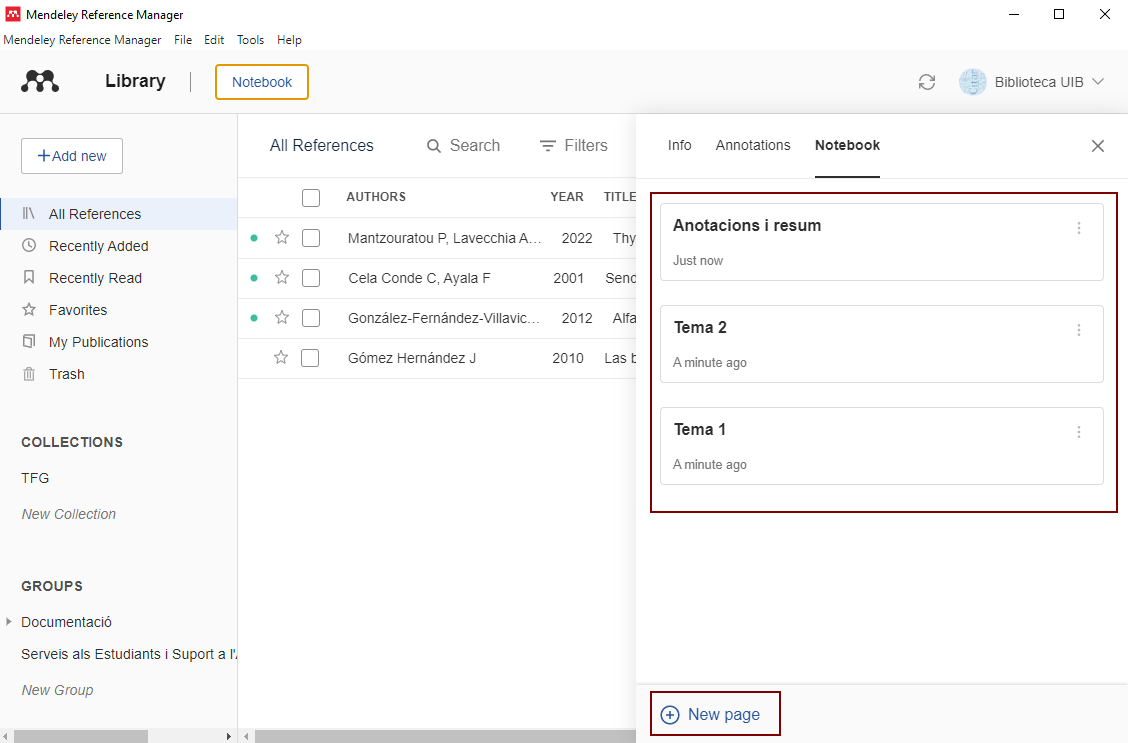Click the sync refresh icon
This screenshot has height=743, width=1128.
[x=927, y=82]
